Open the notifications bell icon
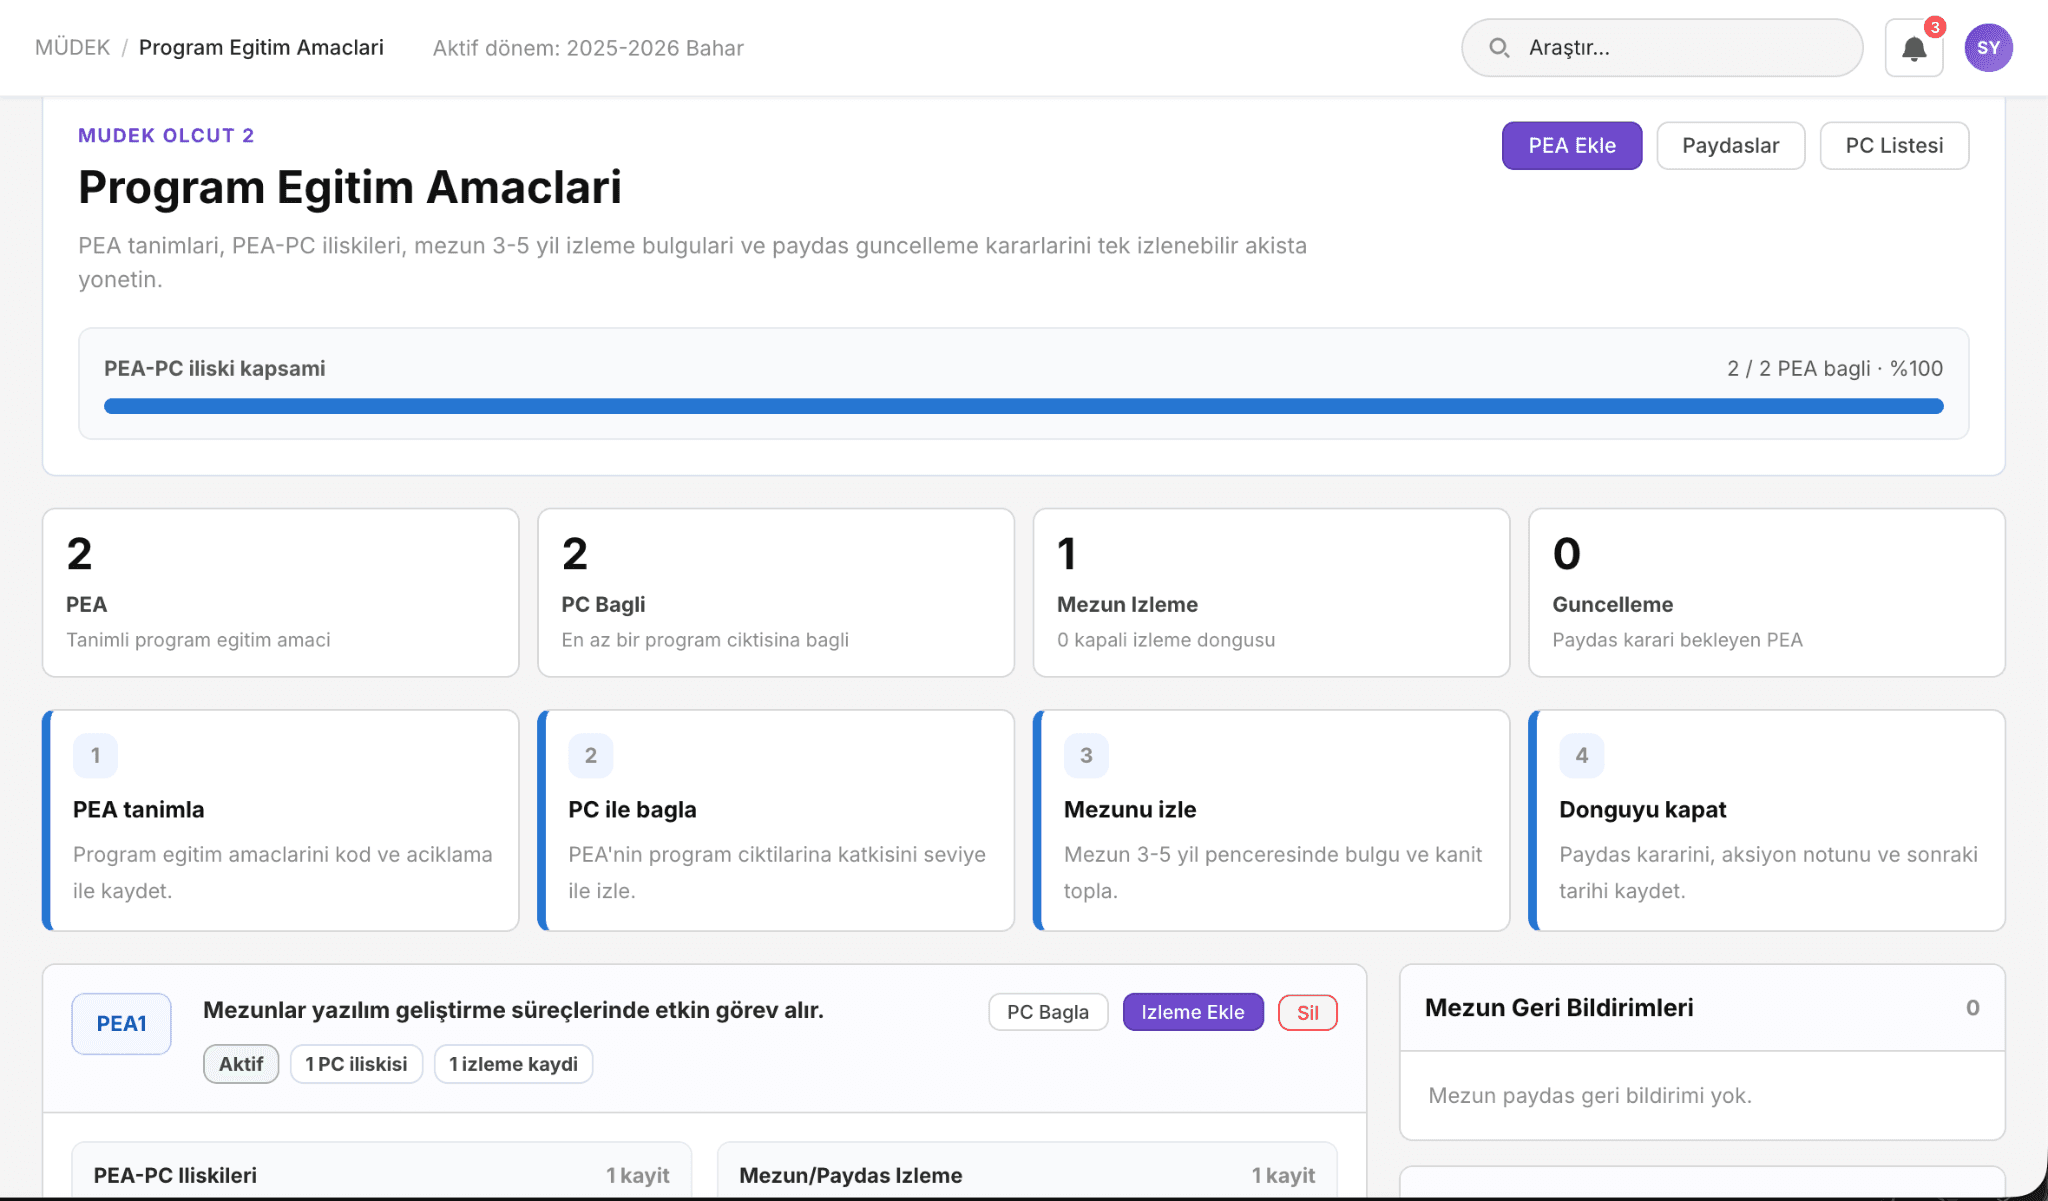The image size is (2048, 1201). 1913,48
